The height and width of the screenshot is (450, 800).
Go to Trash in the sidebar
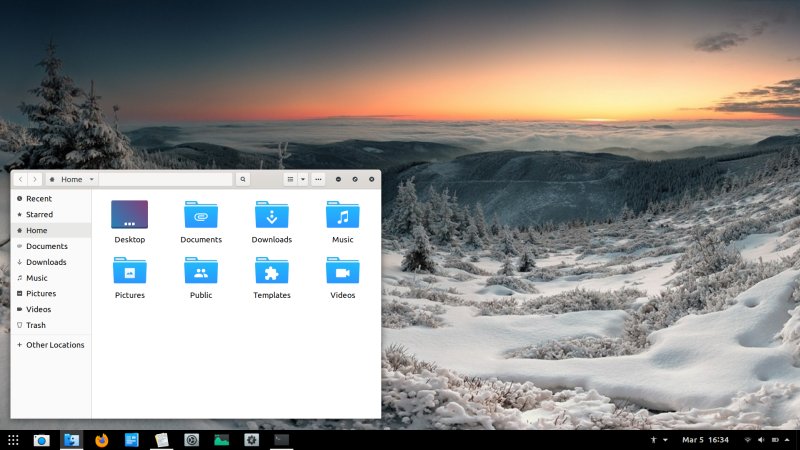(36, 325)
